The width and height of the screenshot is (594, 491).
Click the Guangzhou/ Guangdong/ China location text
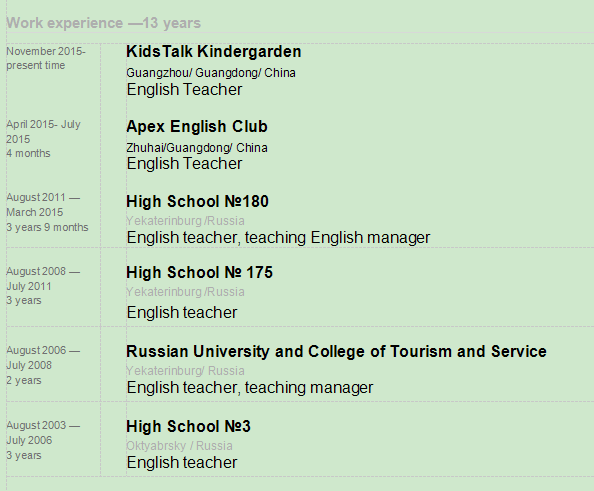coord(211,73)
